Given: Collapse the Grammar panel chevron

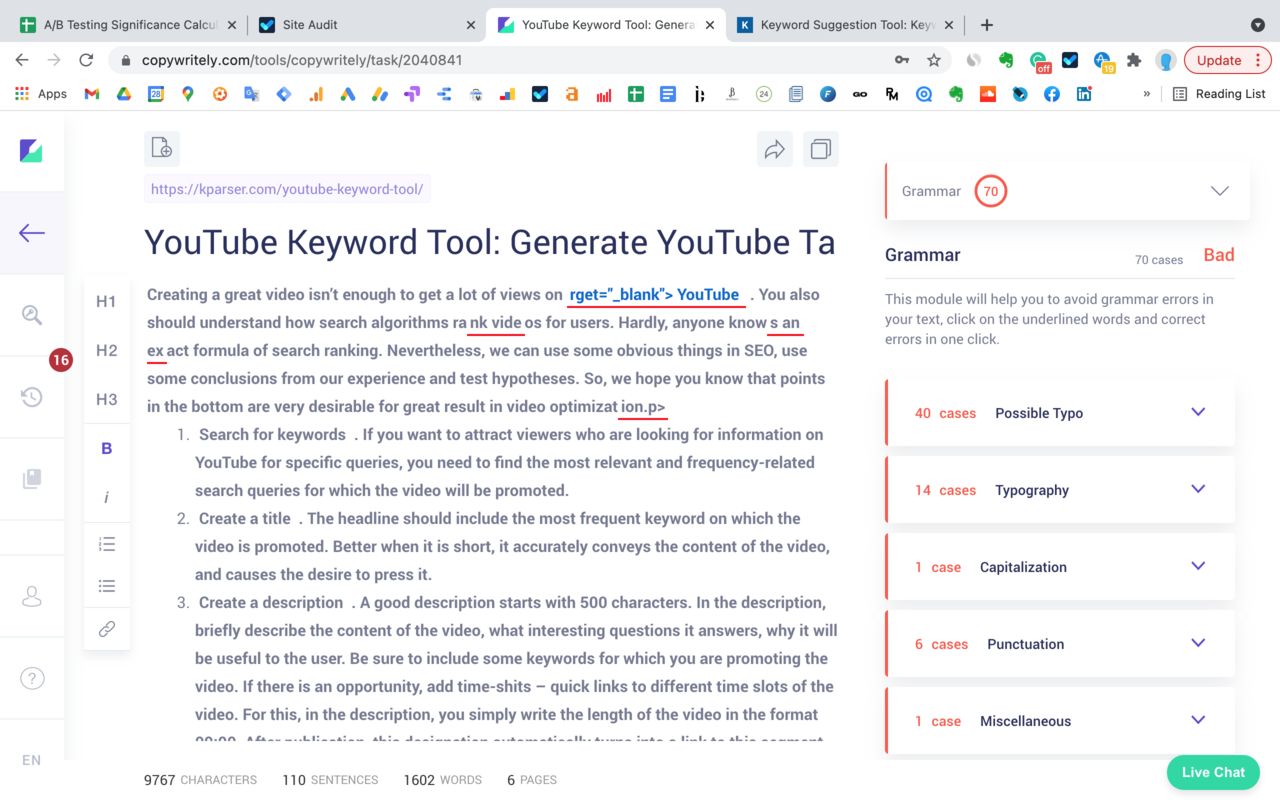Looking at the screenshot, I should (1219, 190).
